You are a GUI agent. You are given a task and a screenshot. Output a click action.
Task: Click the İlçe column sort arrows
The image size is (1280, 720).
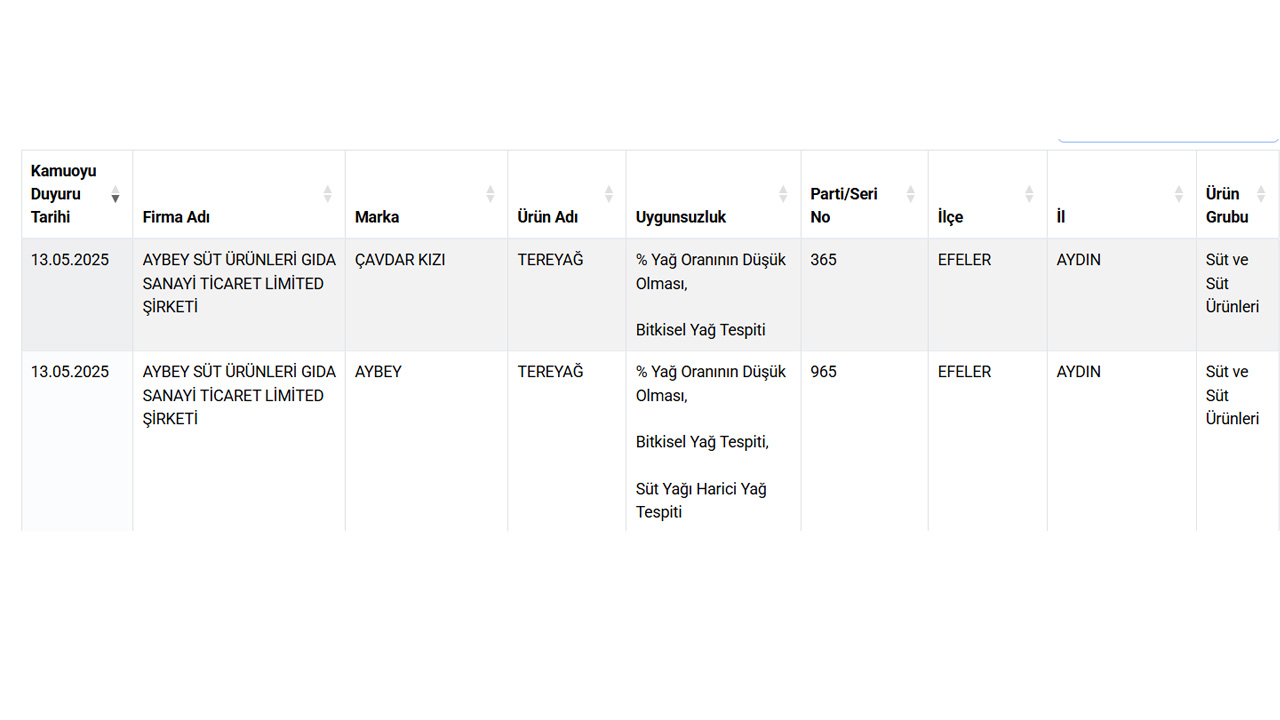tap(1029, 194)
